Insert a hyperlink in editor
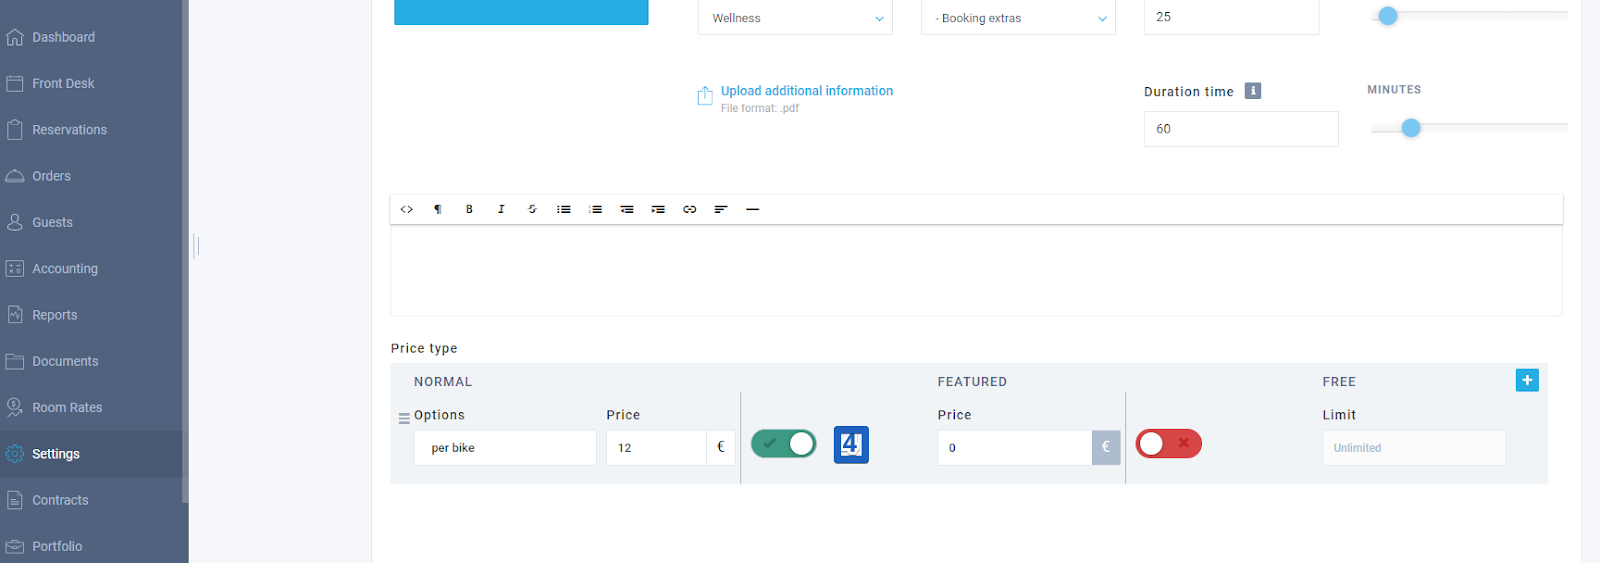 click(690, 209)
